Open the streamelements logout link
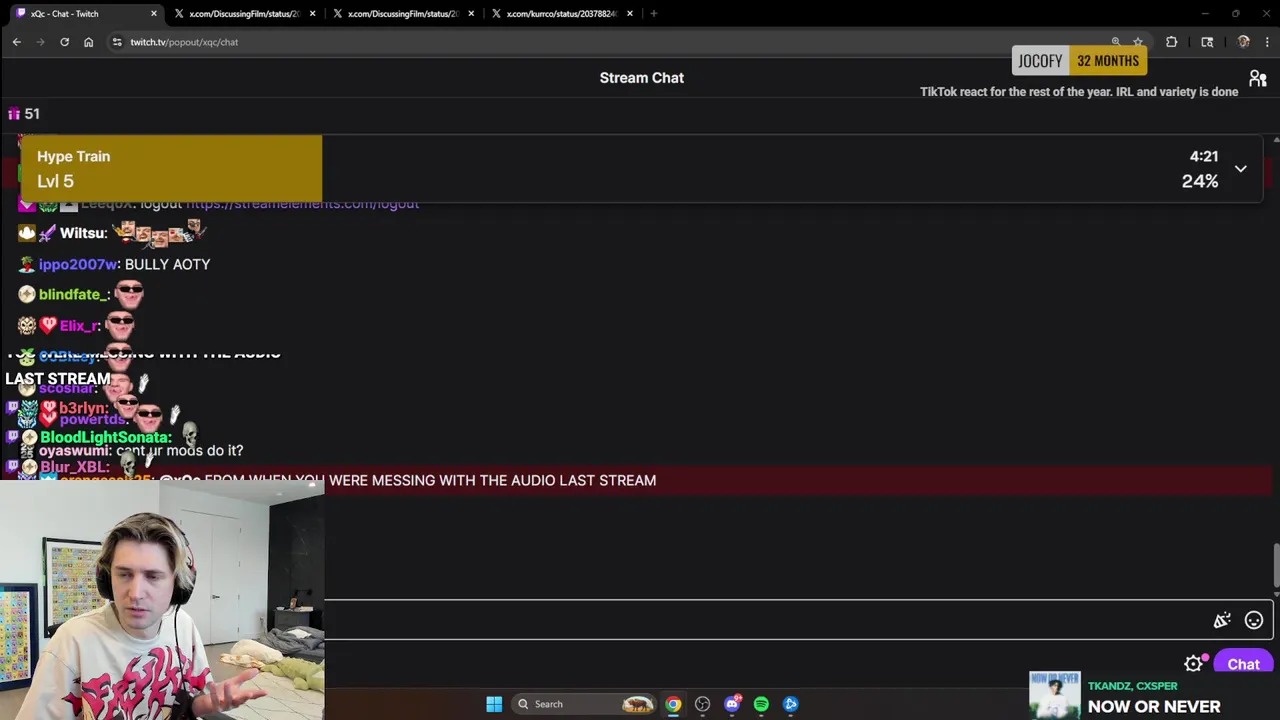 (x=302, y=204)
